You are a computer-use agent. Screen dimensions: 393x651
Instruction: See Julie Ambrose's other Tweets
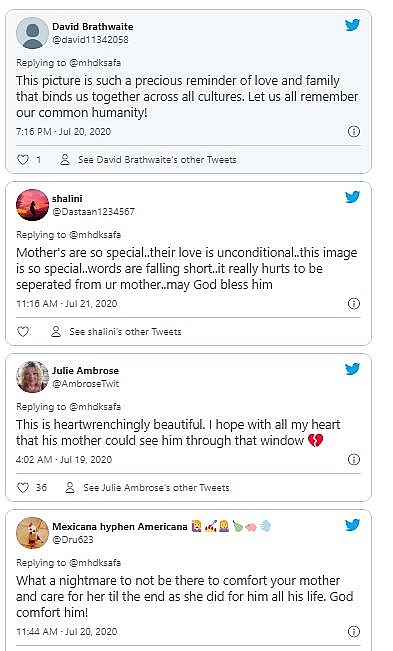pos(147,487)
